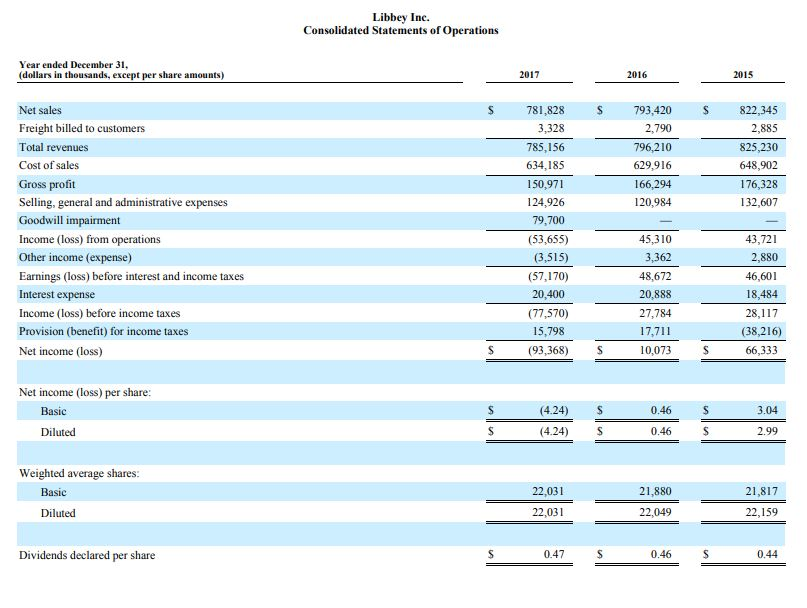Image resolution: width=807 pixels, height=608 pixels.
Task: Click the 2017 column header
Action: click(x=530, y=73)
